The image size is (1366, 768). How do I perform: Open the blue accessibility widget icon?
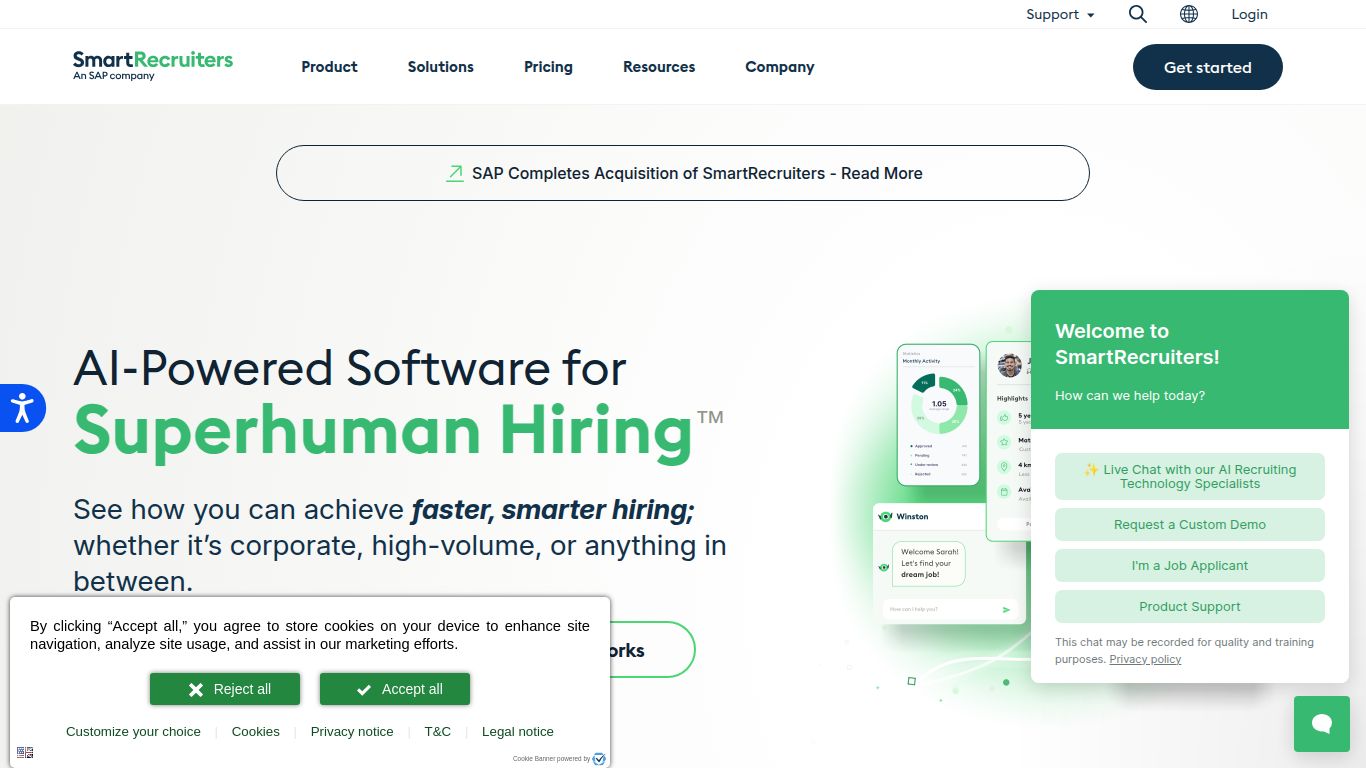tap(24, 408)
